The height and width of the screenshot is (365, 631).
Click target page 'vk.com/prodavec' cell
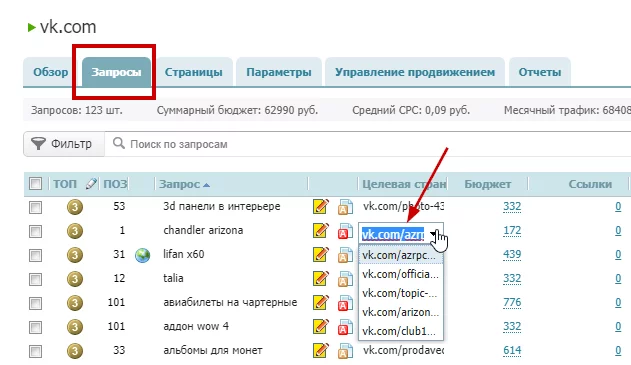[x=403, y=351]
